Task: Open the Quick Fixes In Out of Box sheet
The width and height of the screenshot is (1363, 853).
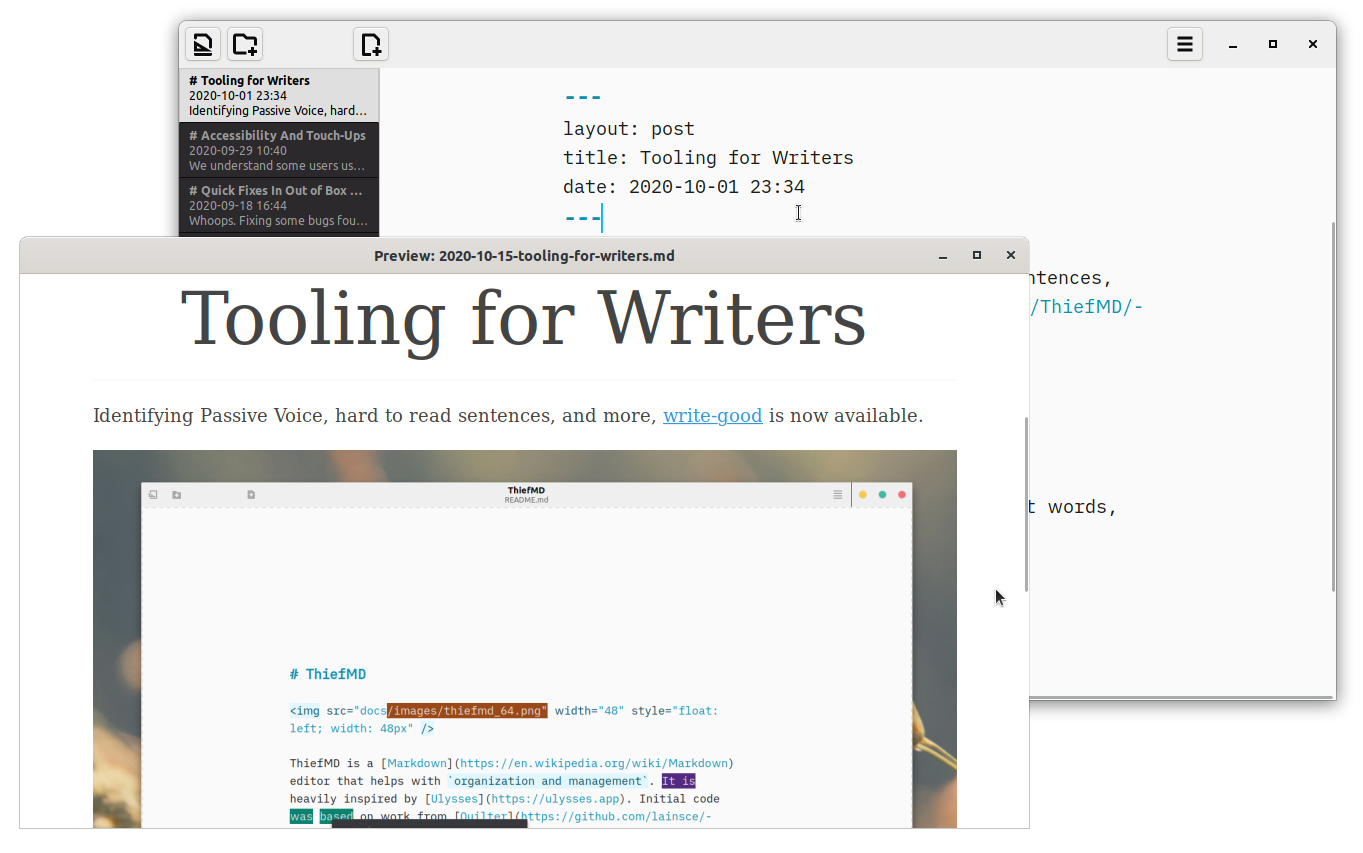Action: pyautogui.click(x=279, y=205)
